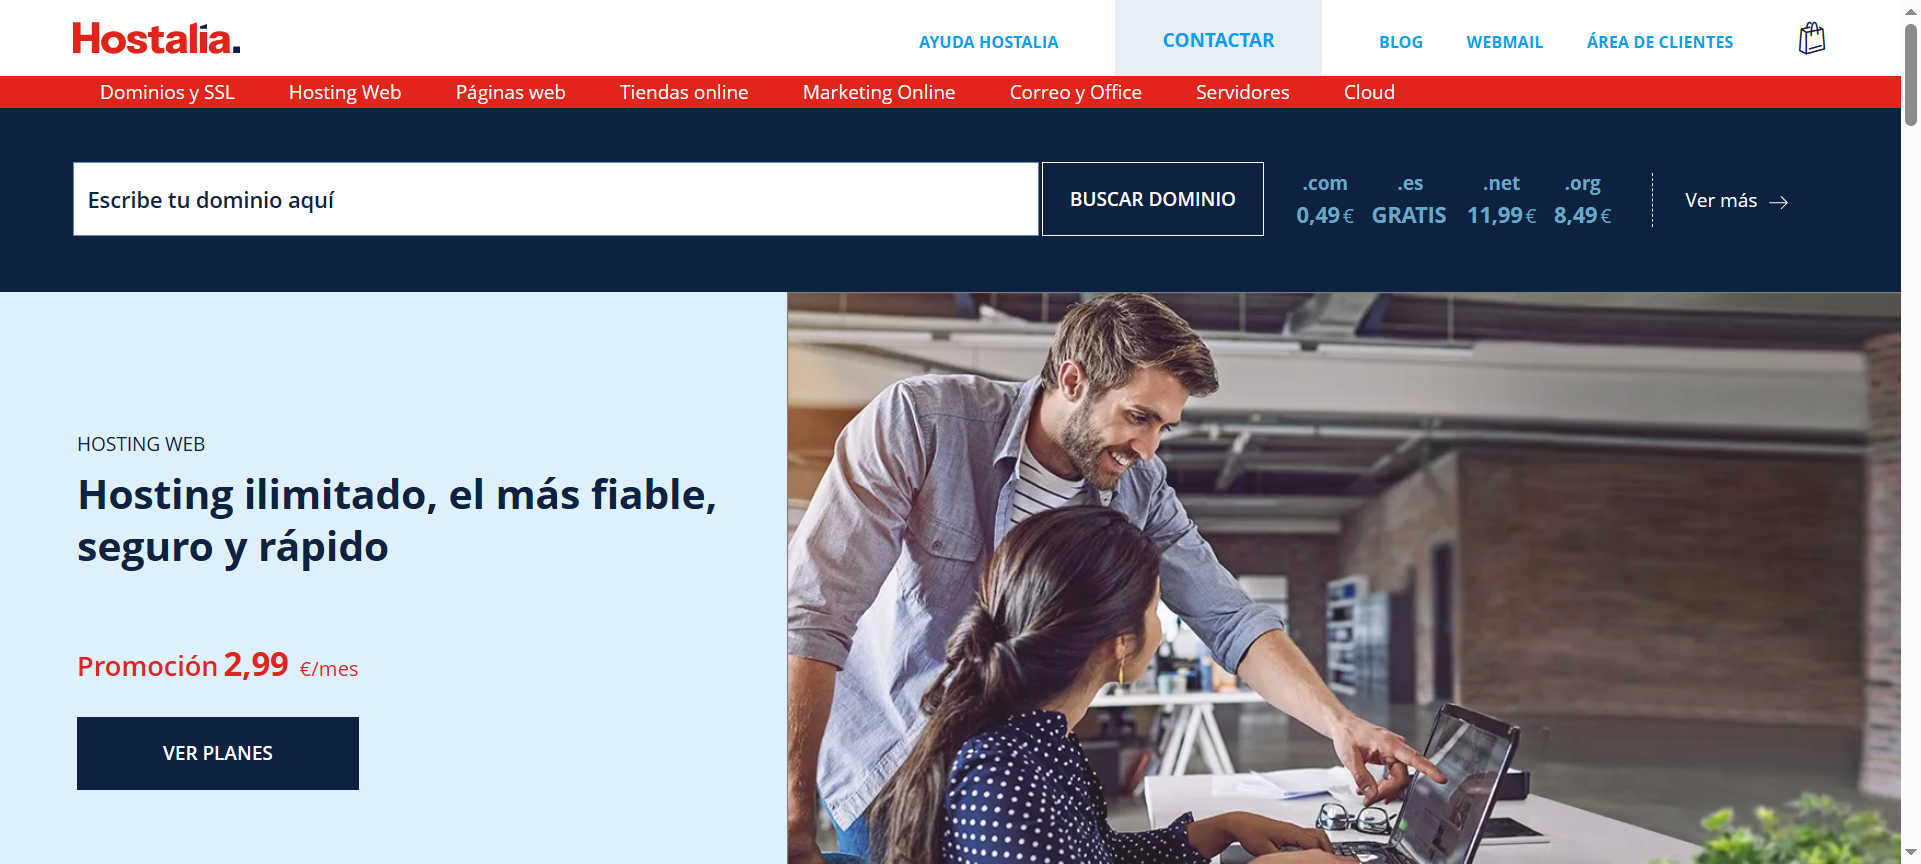
Task: Click the arrow next to Ver más
Action: pos(1778,202)
